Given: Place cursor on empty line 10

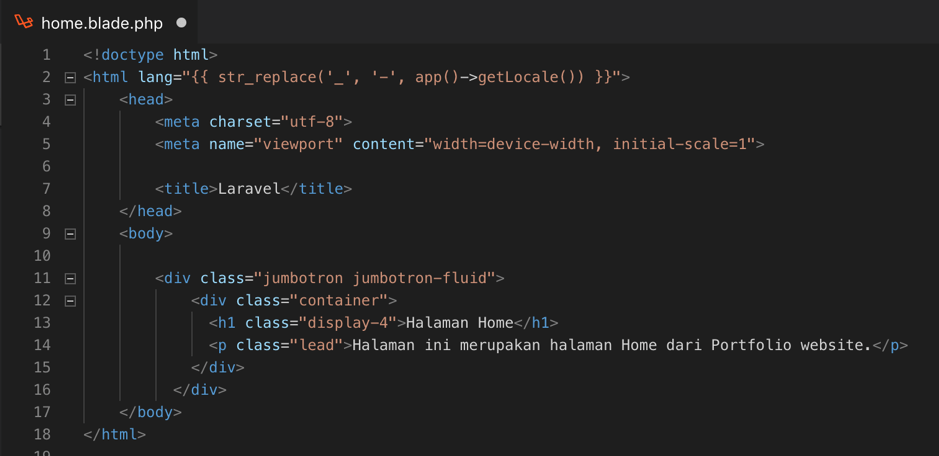Looking at the screenshot, I should [x=509, y=256].
